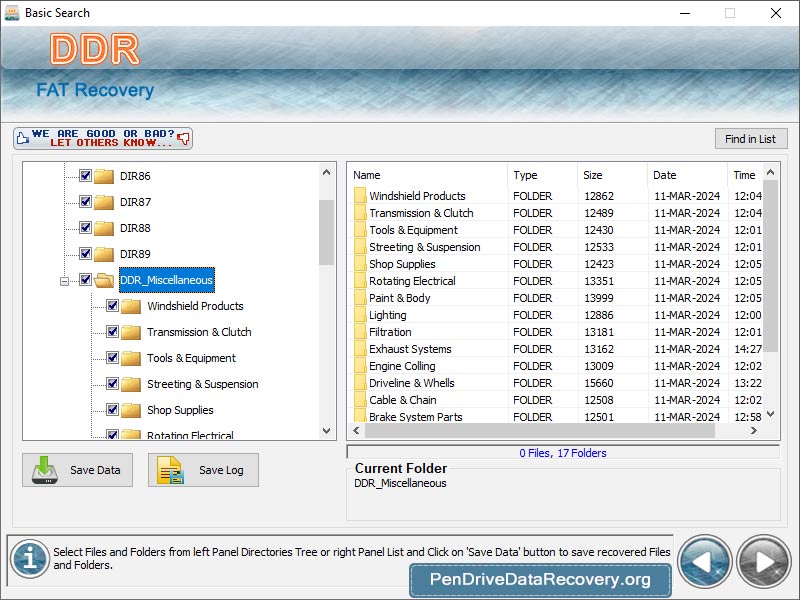The height and width of the screenshot is (600, 800).
Task: Click the back navigation arrow button
Action: pyautogui.click(x=705, y=562)
